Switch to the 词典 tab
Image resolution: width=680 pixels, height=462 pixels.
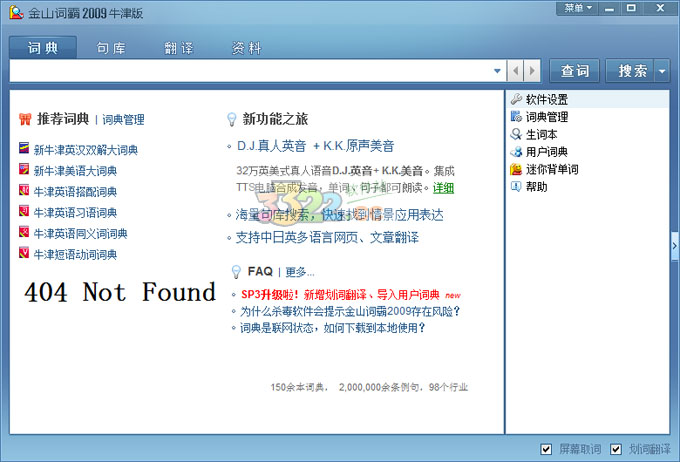click(x=43, y=47)
